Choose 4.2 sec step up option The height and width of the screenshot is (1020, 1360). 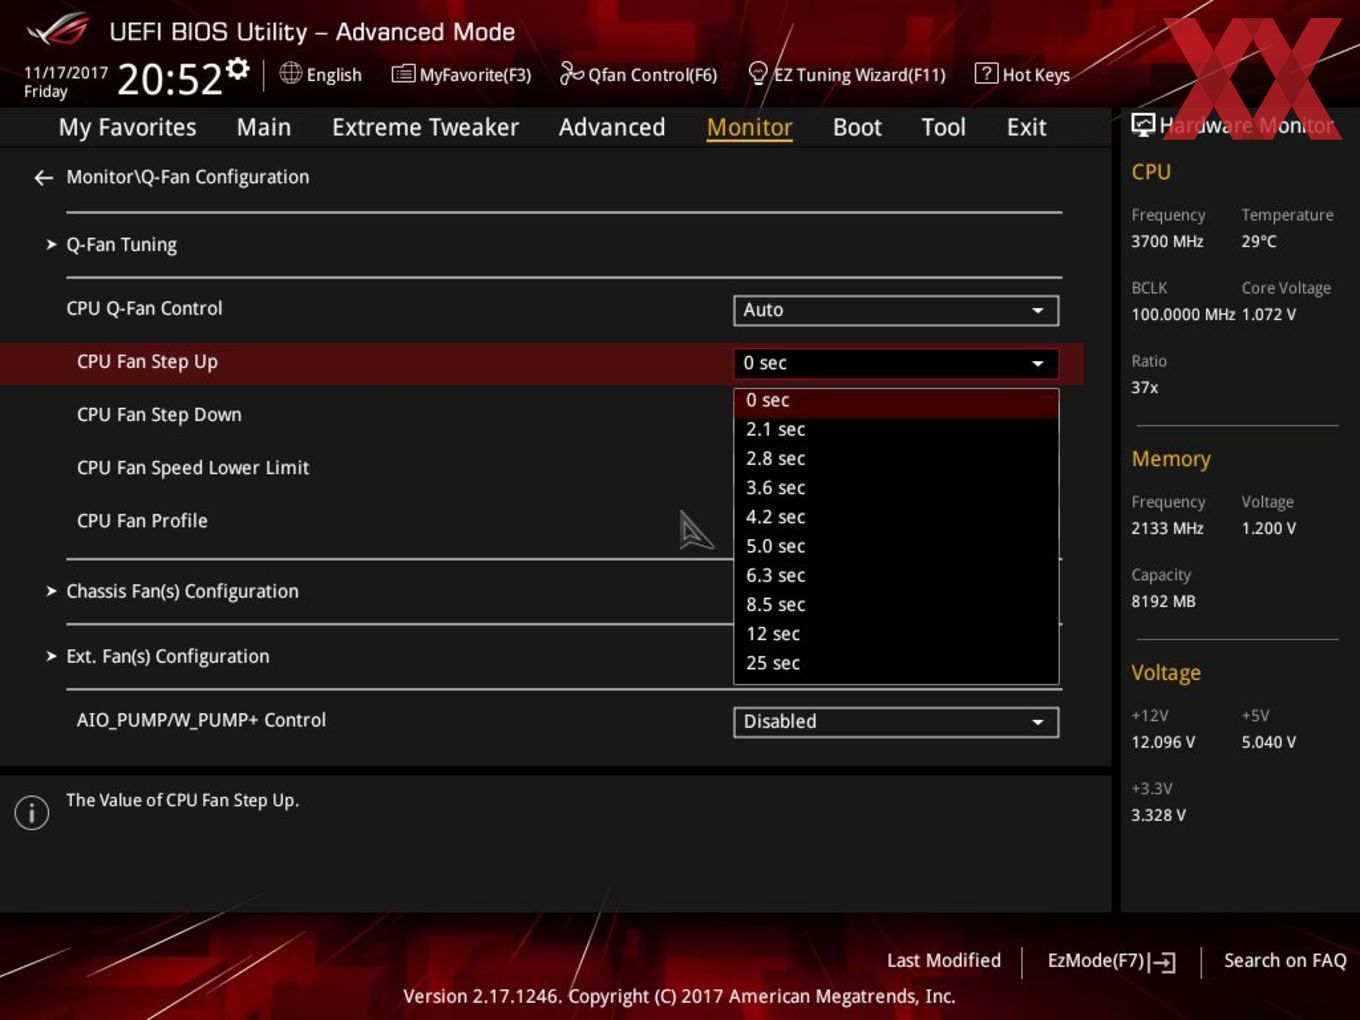coord(896,517)
